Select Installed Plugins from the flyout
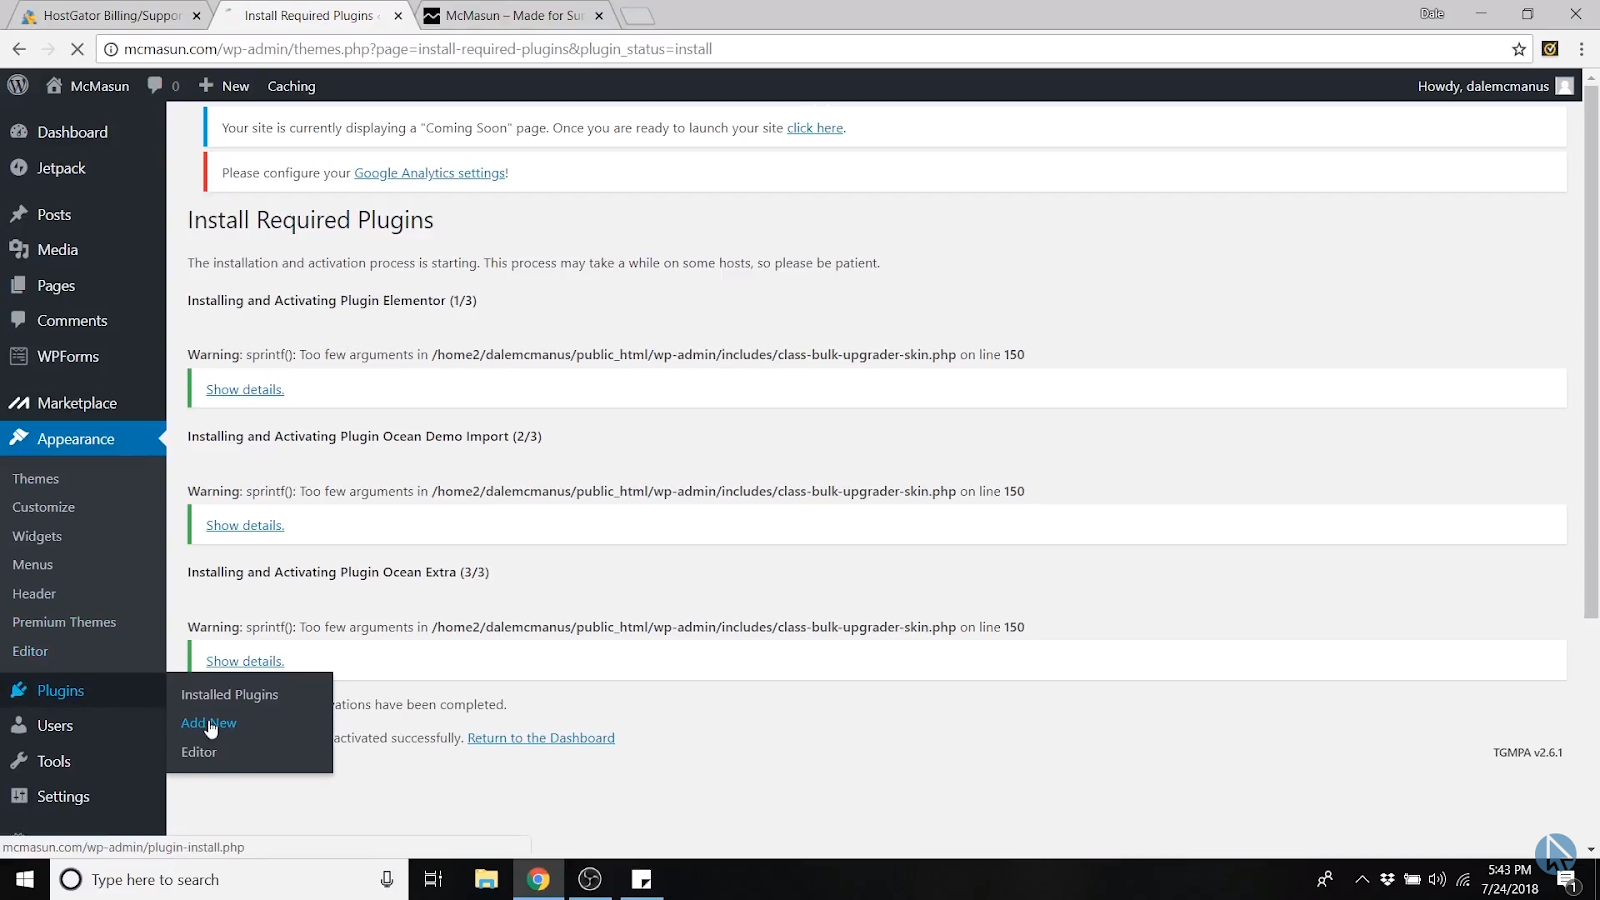Viewport: 1600px width, 900px height. 230,694
